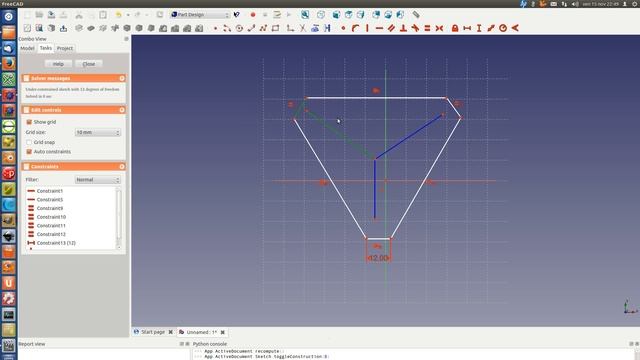Open Firefox from the Ubuntu launcher
Screen dimensions: 640x360
click(x=9, y=63)
